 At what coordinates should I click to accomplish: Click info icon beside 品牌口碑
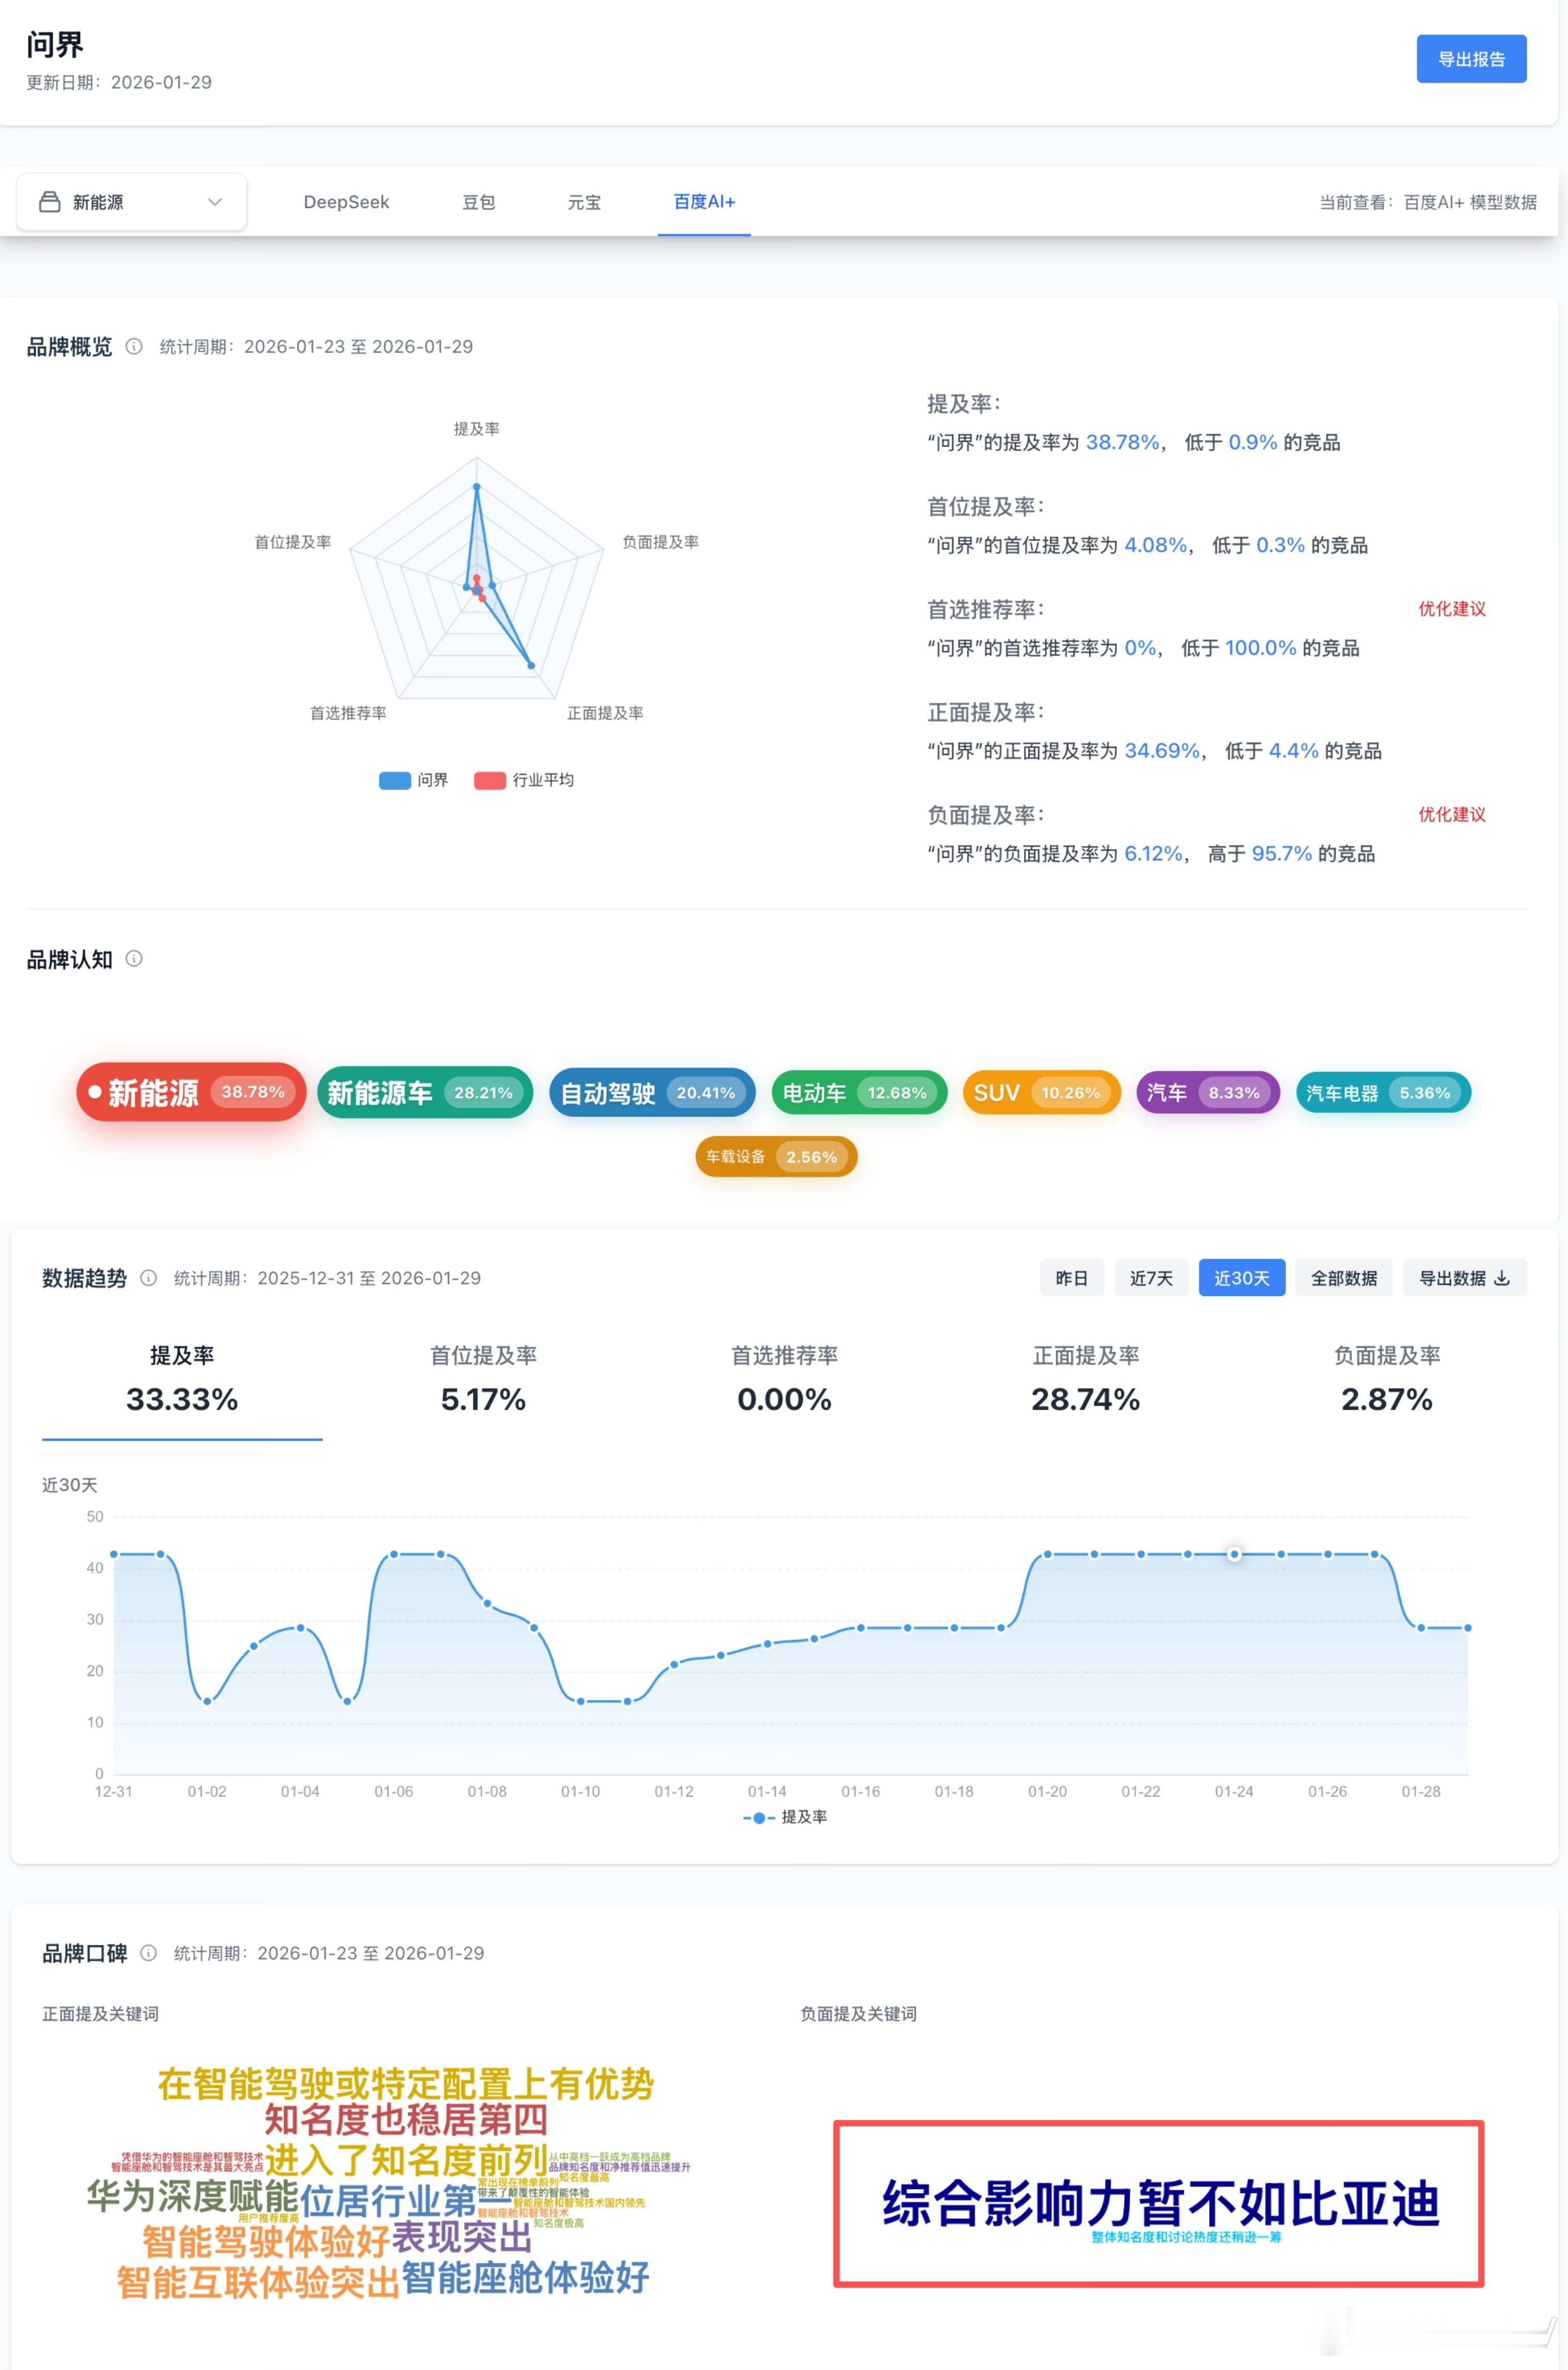[148, 1953]
